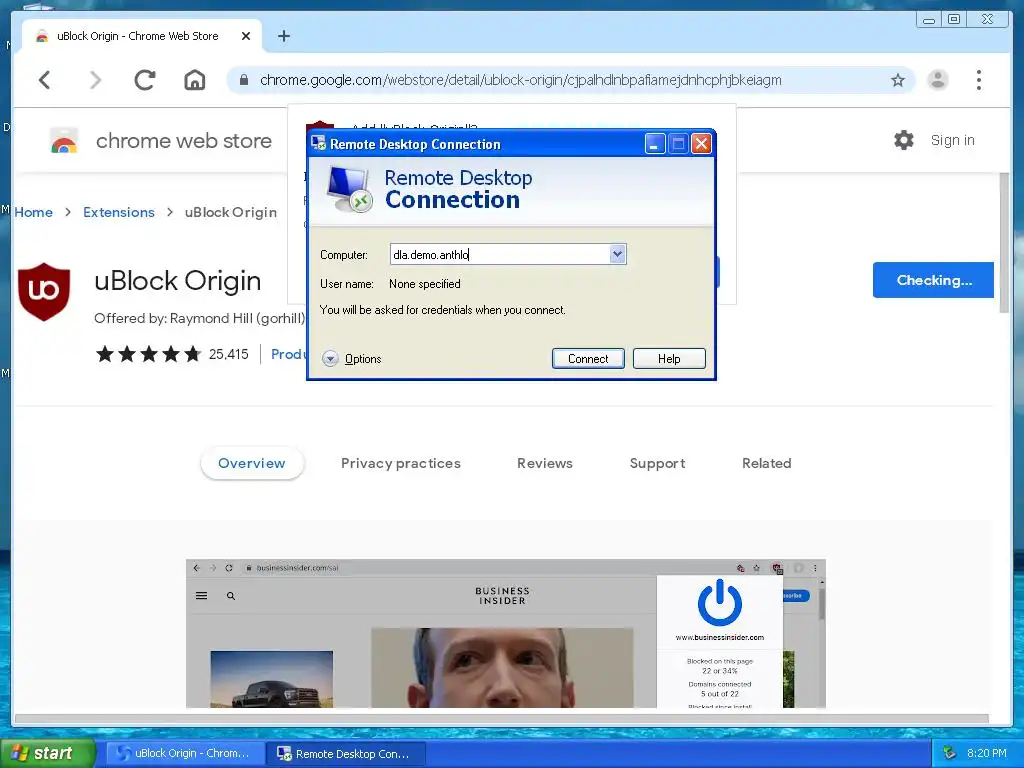Click the Offered by: Raymond Hill text
This screenshot has height=768, width=1024.
pos(199,318)
